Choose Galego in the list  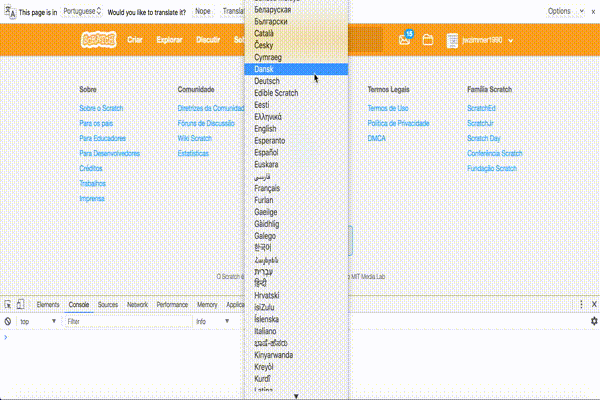pyautogui.click(x=296, y=236)
